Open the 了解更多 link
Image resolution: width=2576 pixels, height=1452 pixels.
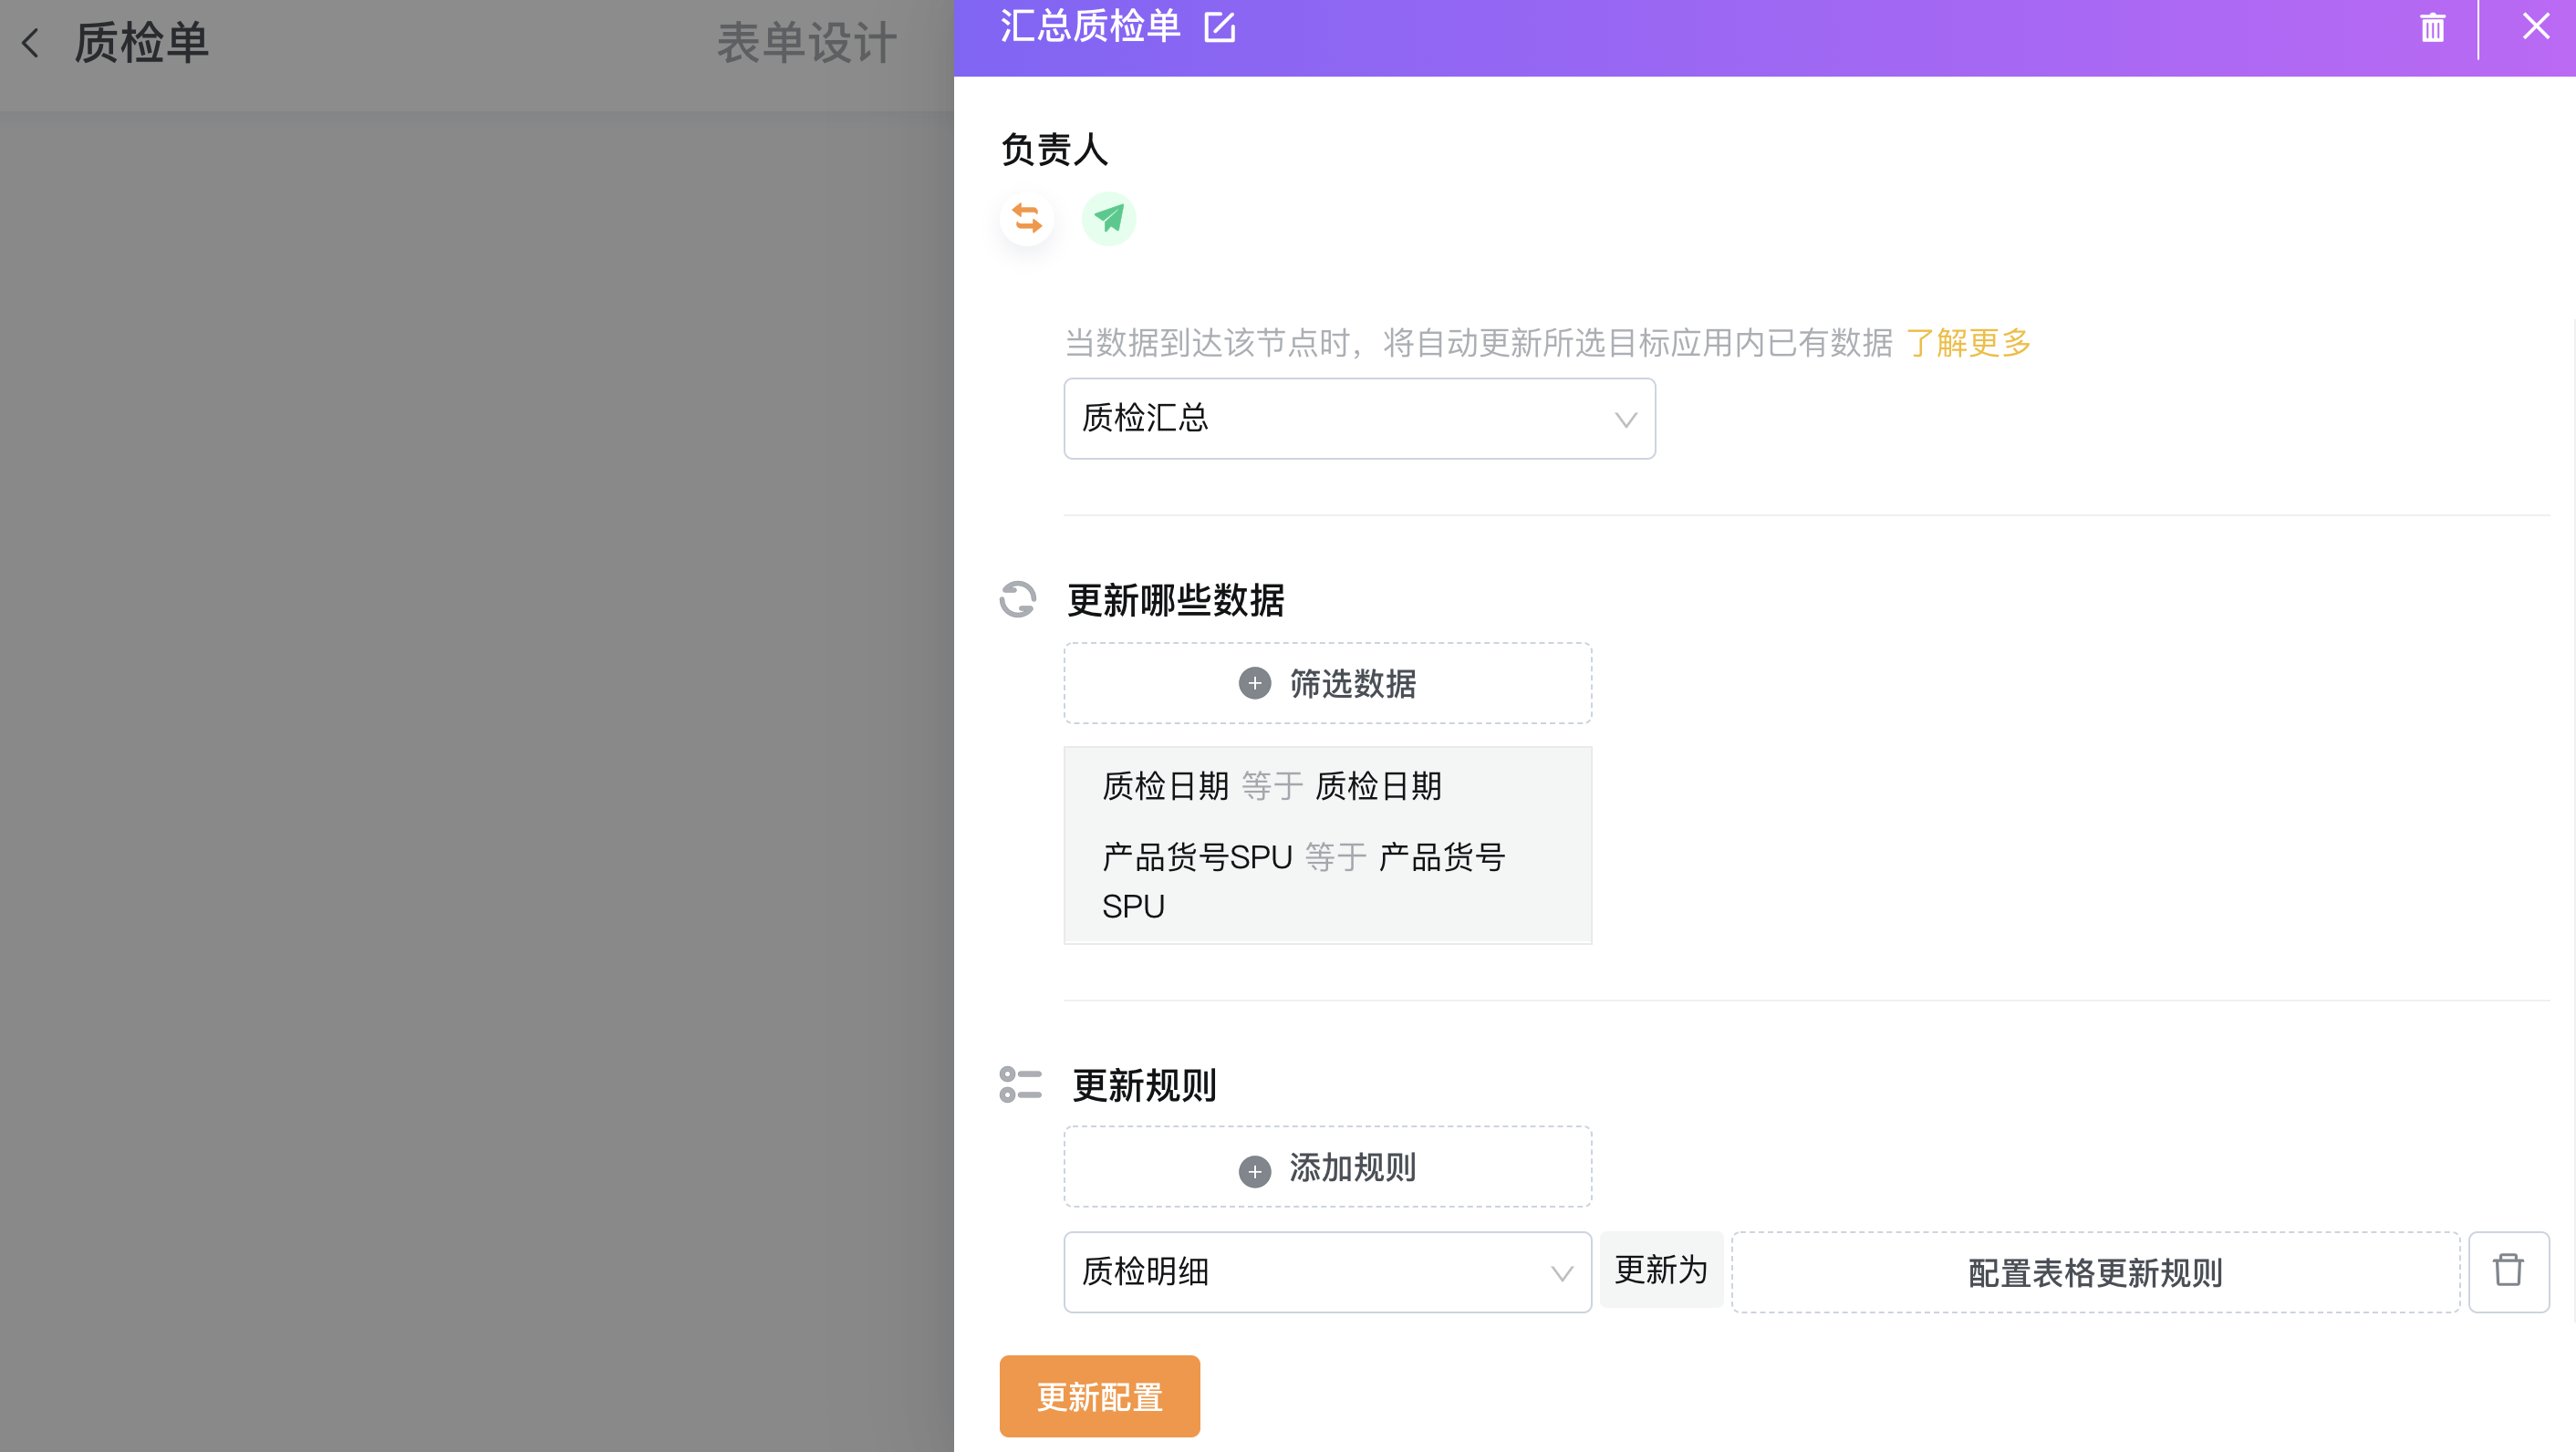tap(1968, 343)
